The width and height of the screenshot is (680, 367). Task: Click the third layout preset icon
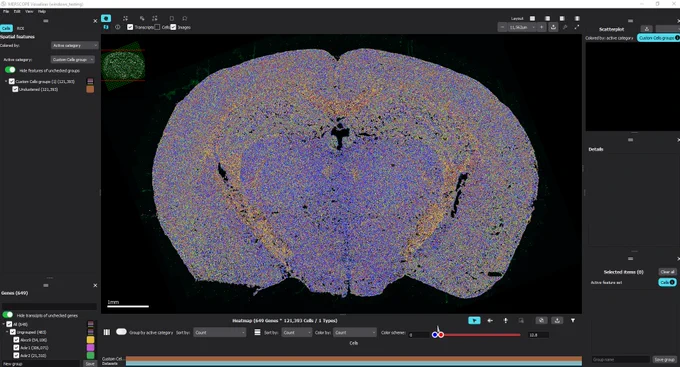(562, 19)
